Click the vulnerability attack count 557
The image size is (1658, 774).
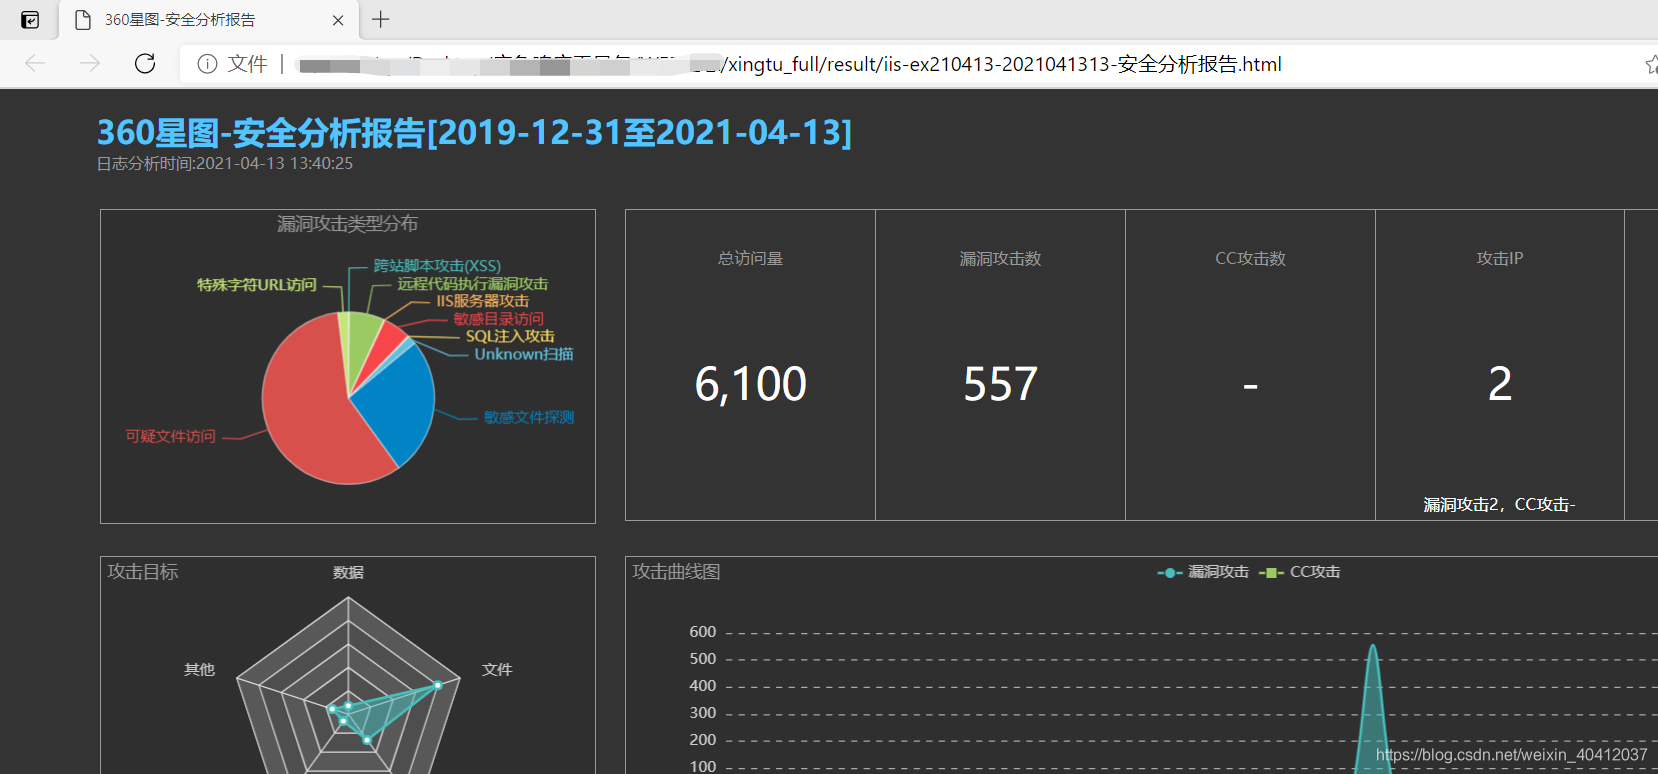pos(1000,385)
